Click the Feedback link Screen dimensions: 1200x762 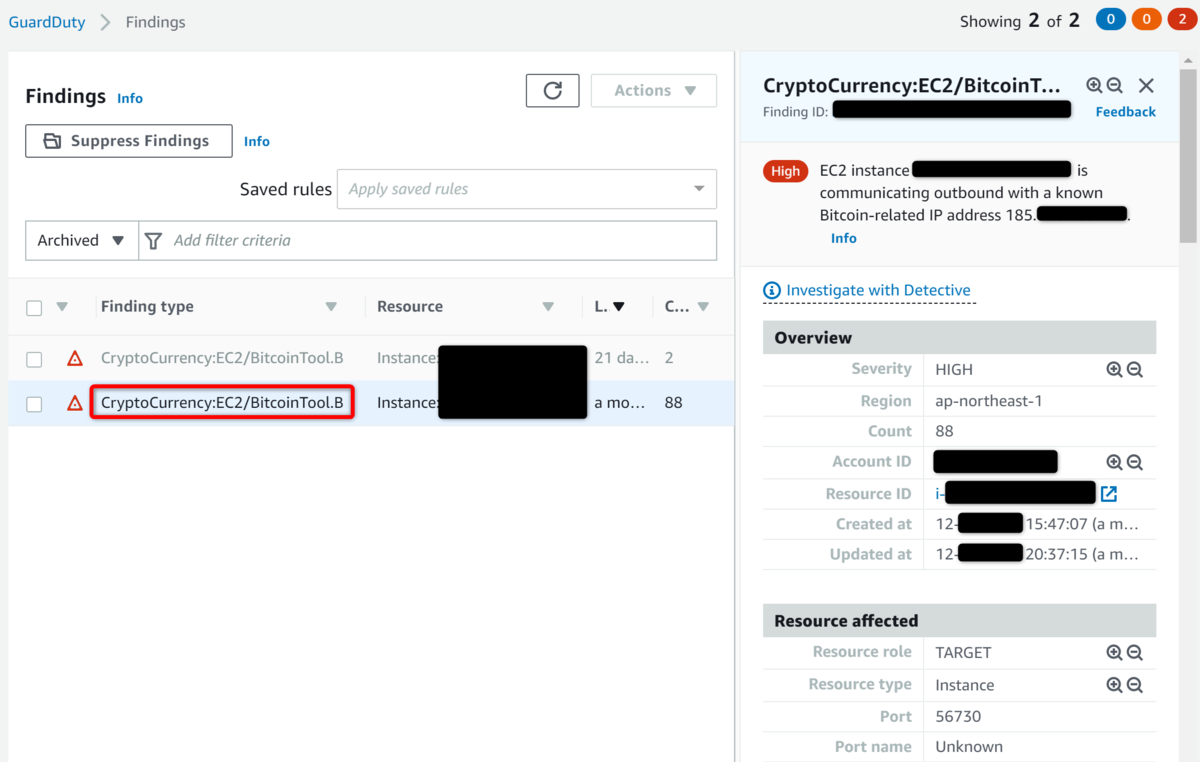tap(1125, 111)
